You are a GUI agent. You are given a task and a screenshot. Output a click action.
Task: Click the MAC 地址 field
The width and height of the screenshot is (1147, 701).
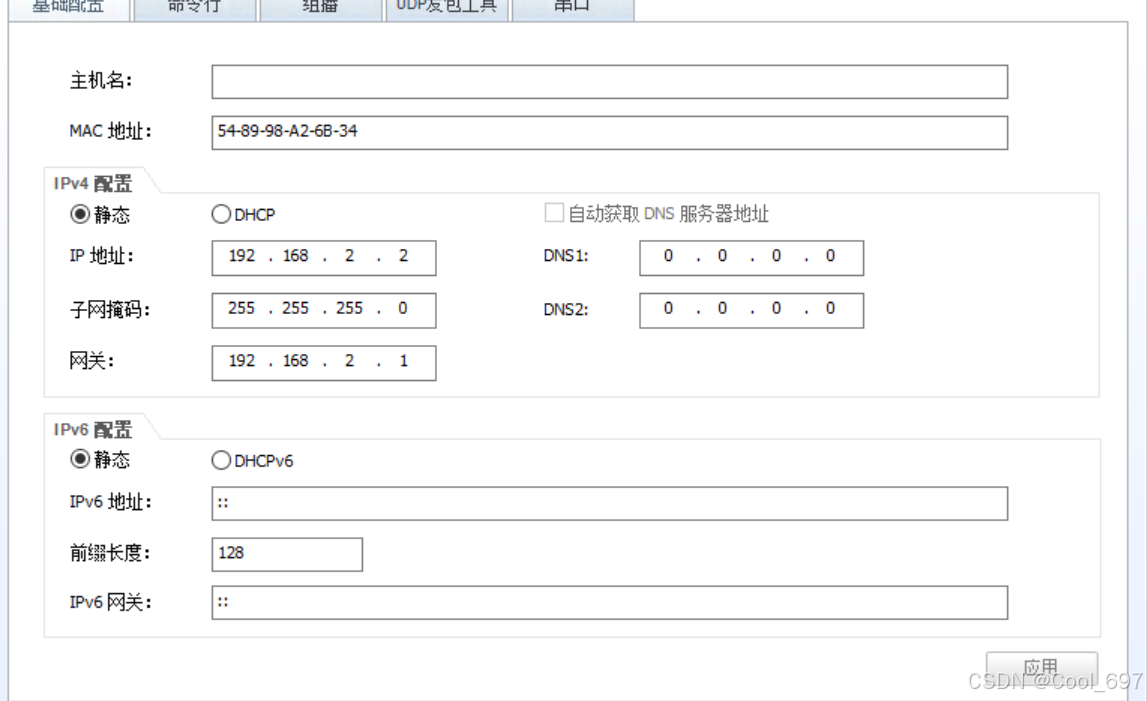coord(609,132)
